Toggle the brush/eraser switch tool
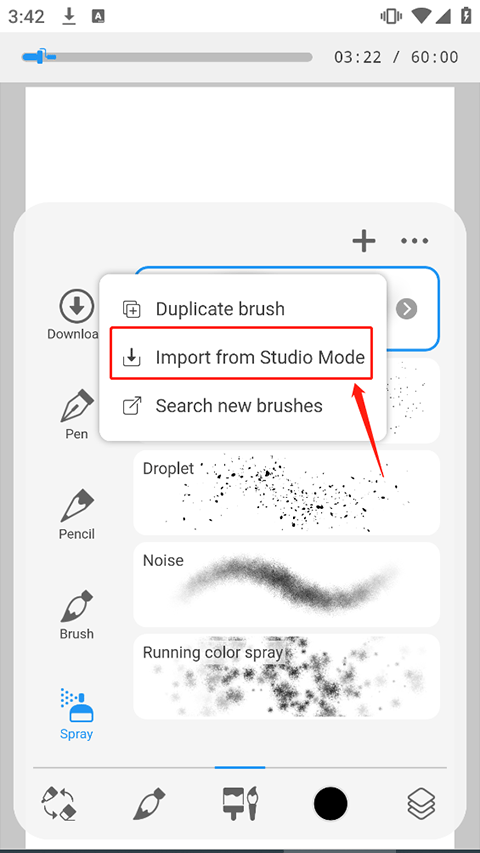 (58, 803)
